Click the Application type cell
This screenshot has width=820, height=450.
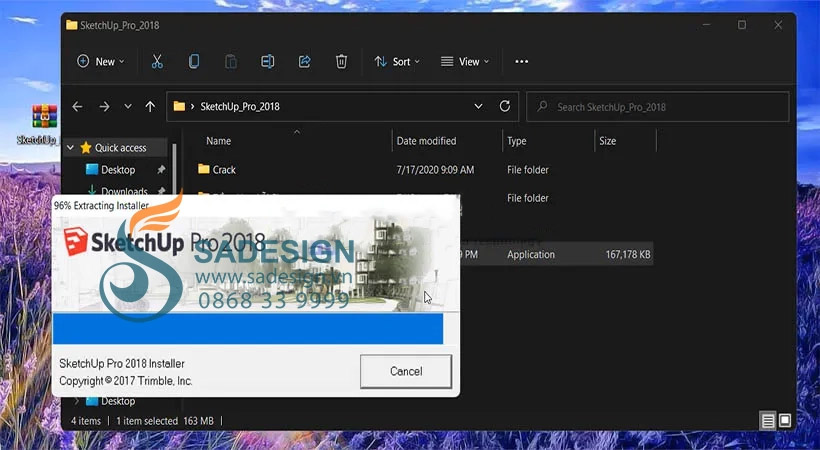(531, 254)
